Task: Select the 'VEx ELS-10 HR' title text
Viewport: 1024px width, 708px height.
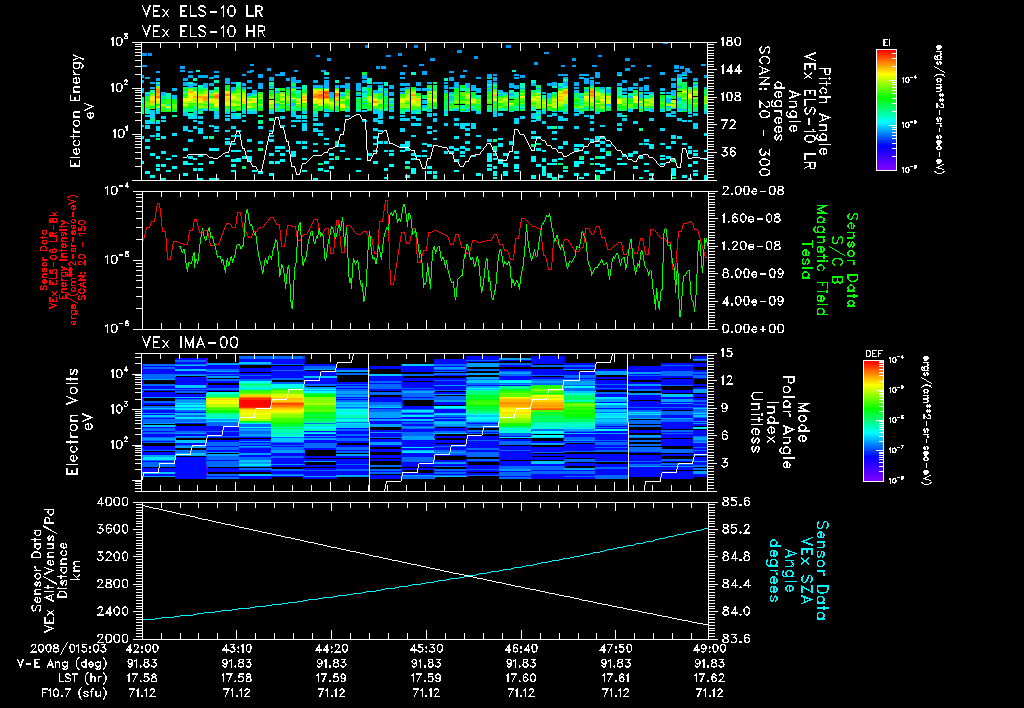Action: pos(203,31)
